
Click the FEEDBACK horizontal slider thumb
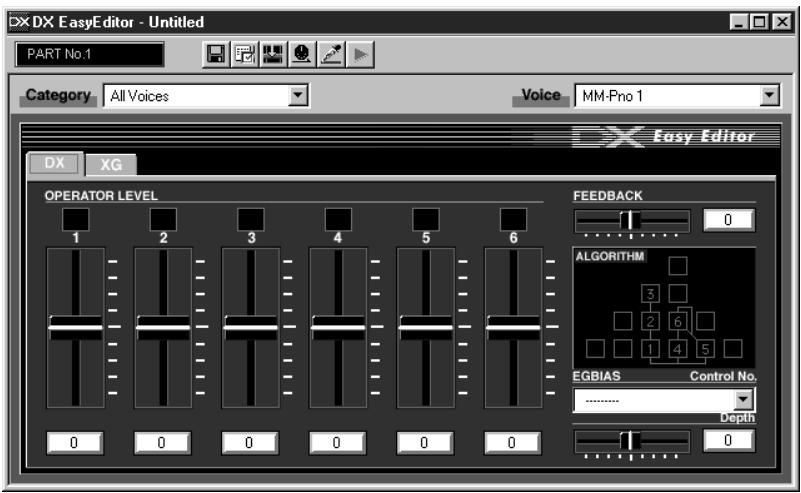[x=630, y=220]
